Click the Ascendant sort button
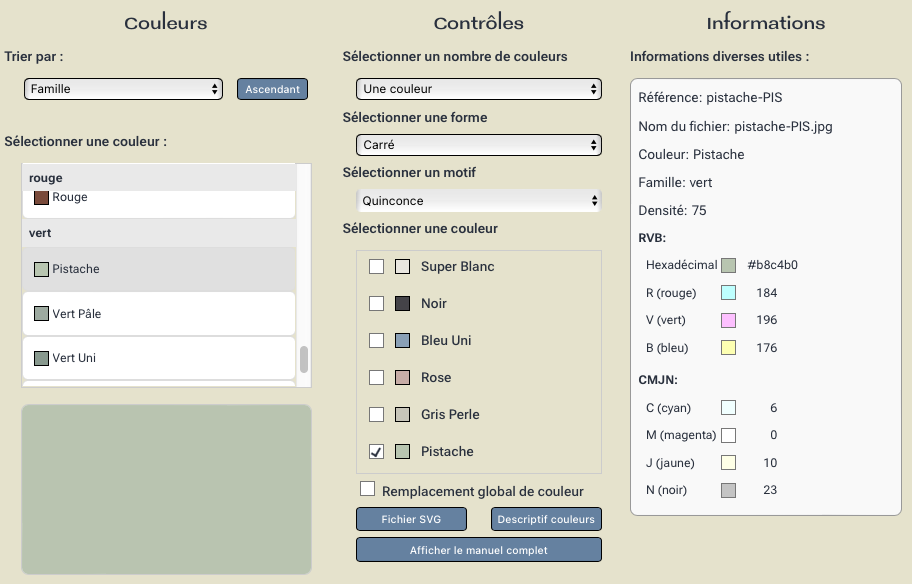912x584 pixels. pos(272,89)
